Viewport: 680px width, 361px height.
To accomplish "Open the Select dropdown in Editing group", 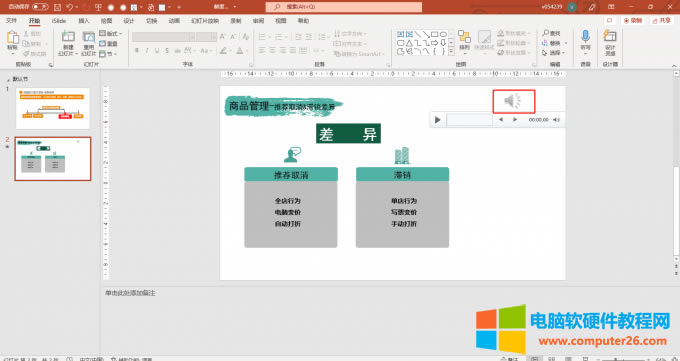I will 554,53.
